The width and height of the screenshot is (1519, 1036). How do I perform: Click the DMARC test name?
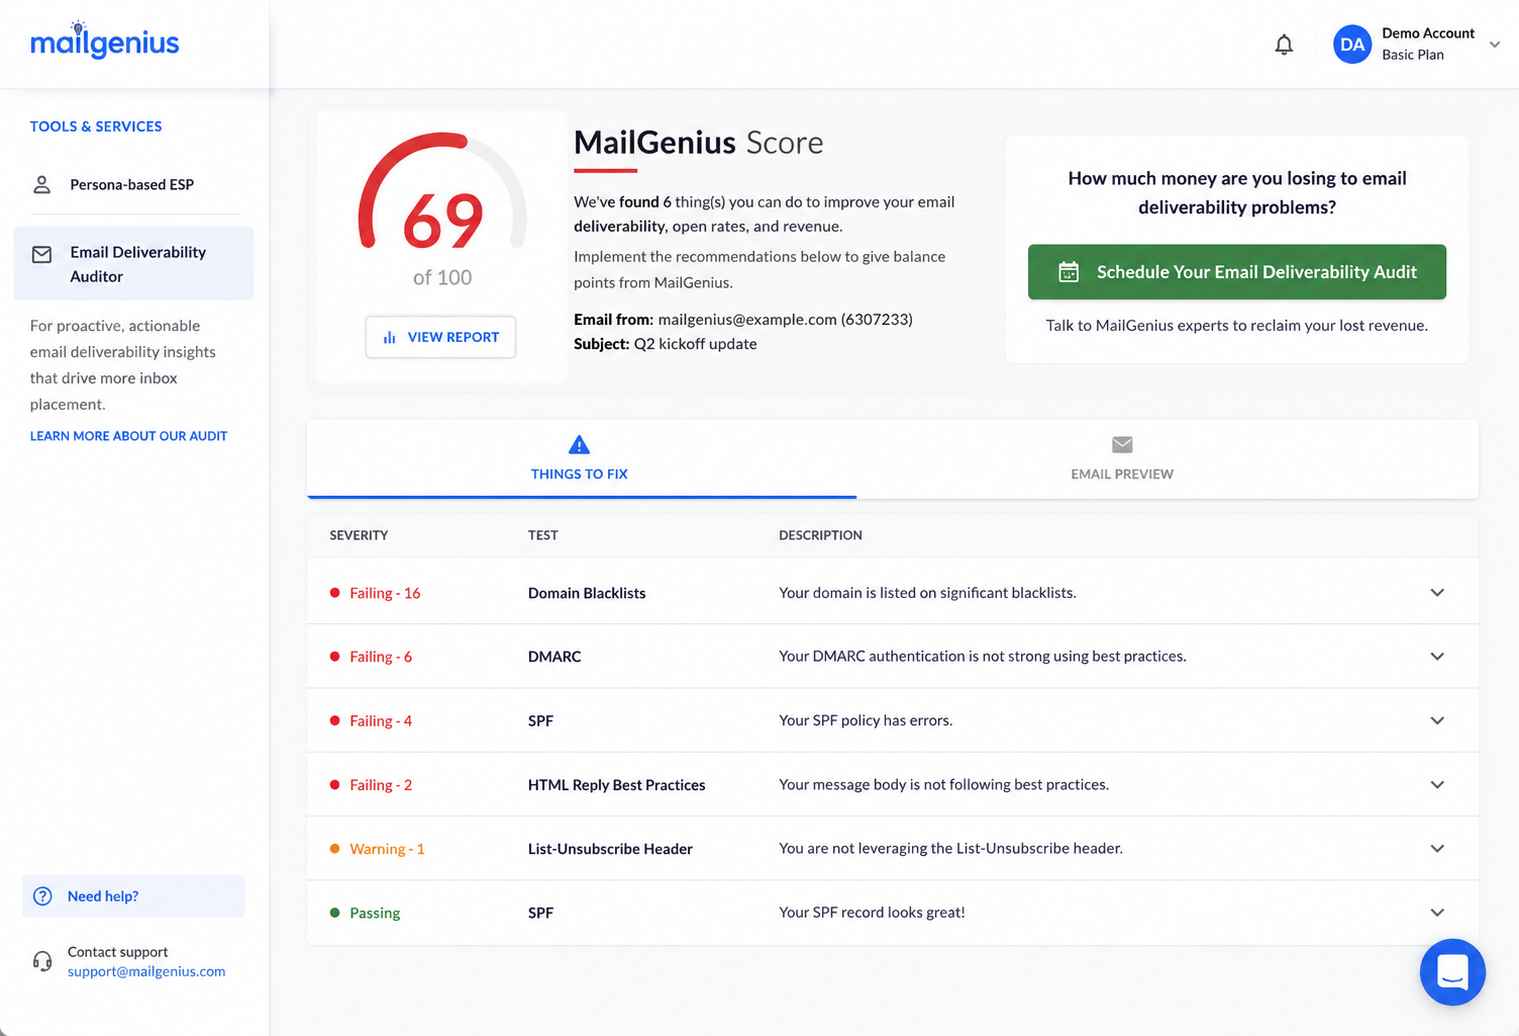(554, 657)
